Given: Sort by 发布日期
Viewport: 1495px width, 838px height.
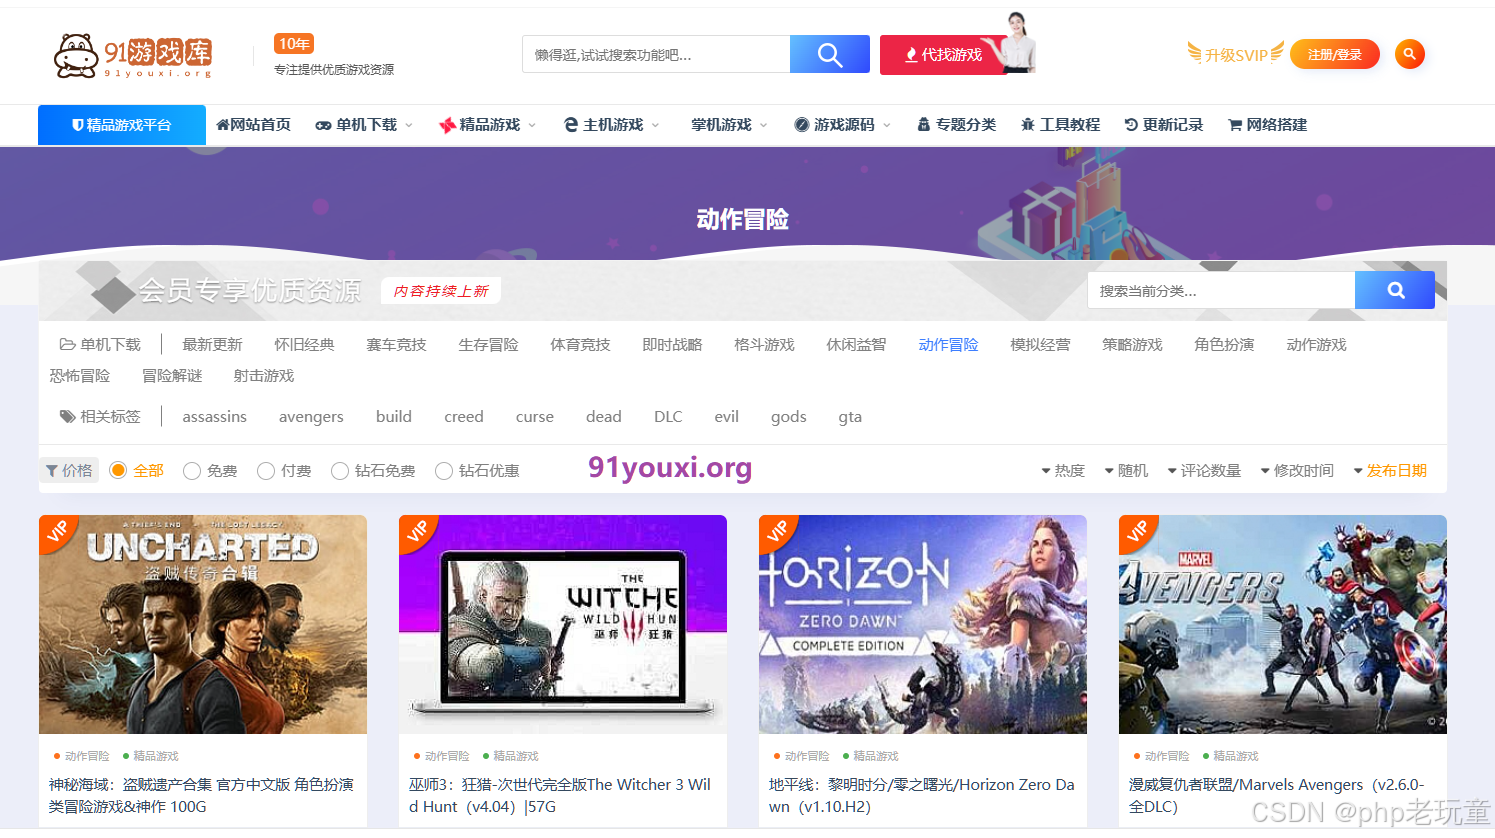Looking at the screenshot, I should (1390, 470).
